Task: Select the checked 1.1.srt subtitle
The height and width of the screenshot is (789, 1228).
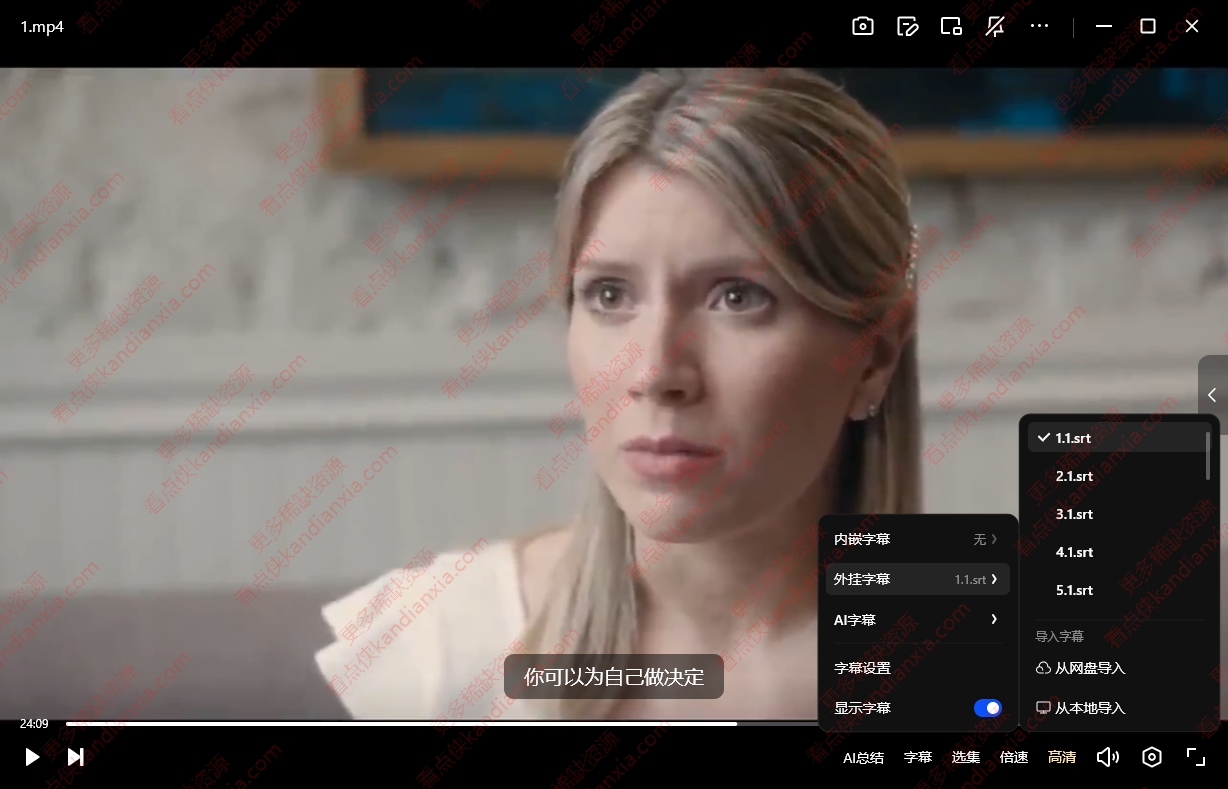Action: [1073, 438]
